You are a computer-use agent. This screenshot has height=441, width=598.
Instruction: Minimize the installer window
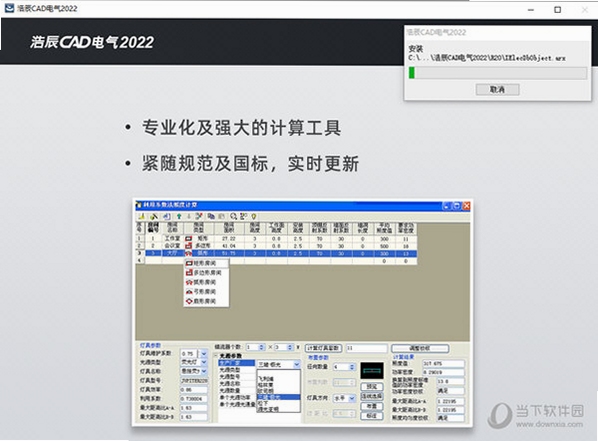(x=530, y=10)
